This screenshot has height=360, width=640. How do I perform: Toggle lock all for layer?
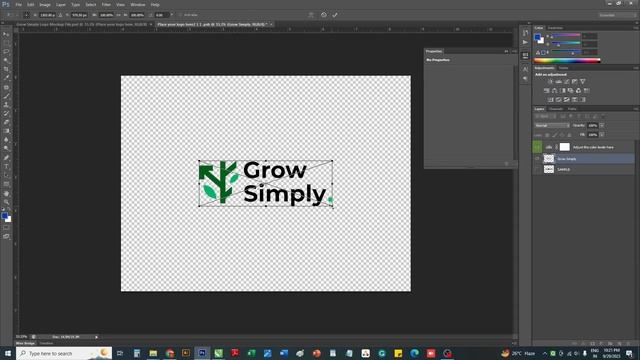click(x=569, y=135)
